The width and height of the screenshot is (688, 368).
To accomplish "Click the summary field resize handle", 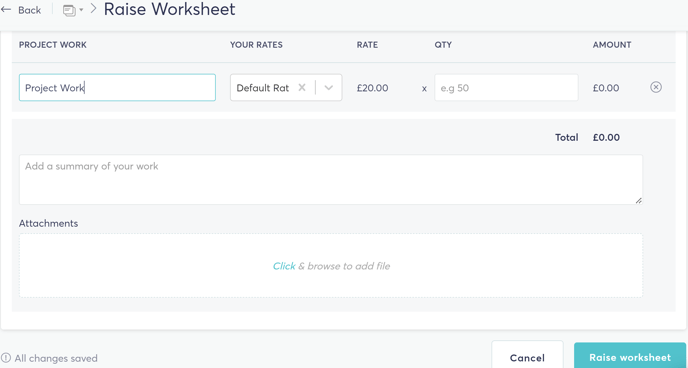I will (638, 200).
